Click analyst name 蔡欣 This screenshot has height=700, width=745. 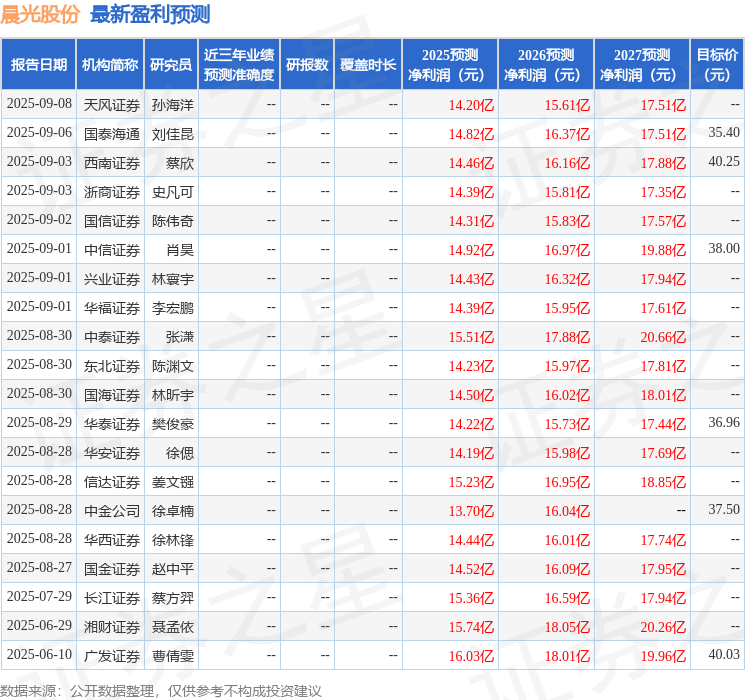pyautogui.click(x=180, y=163)
